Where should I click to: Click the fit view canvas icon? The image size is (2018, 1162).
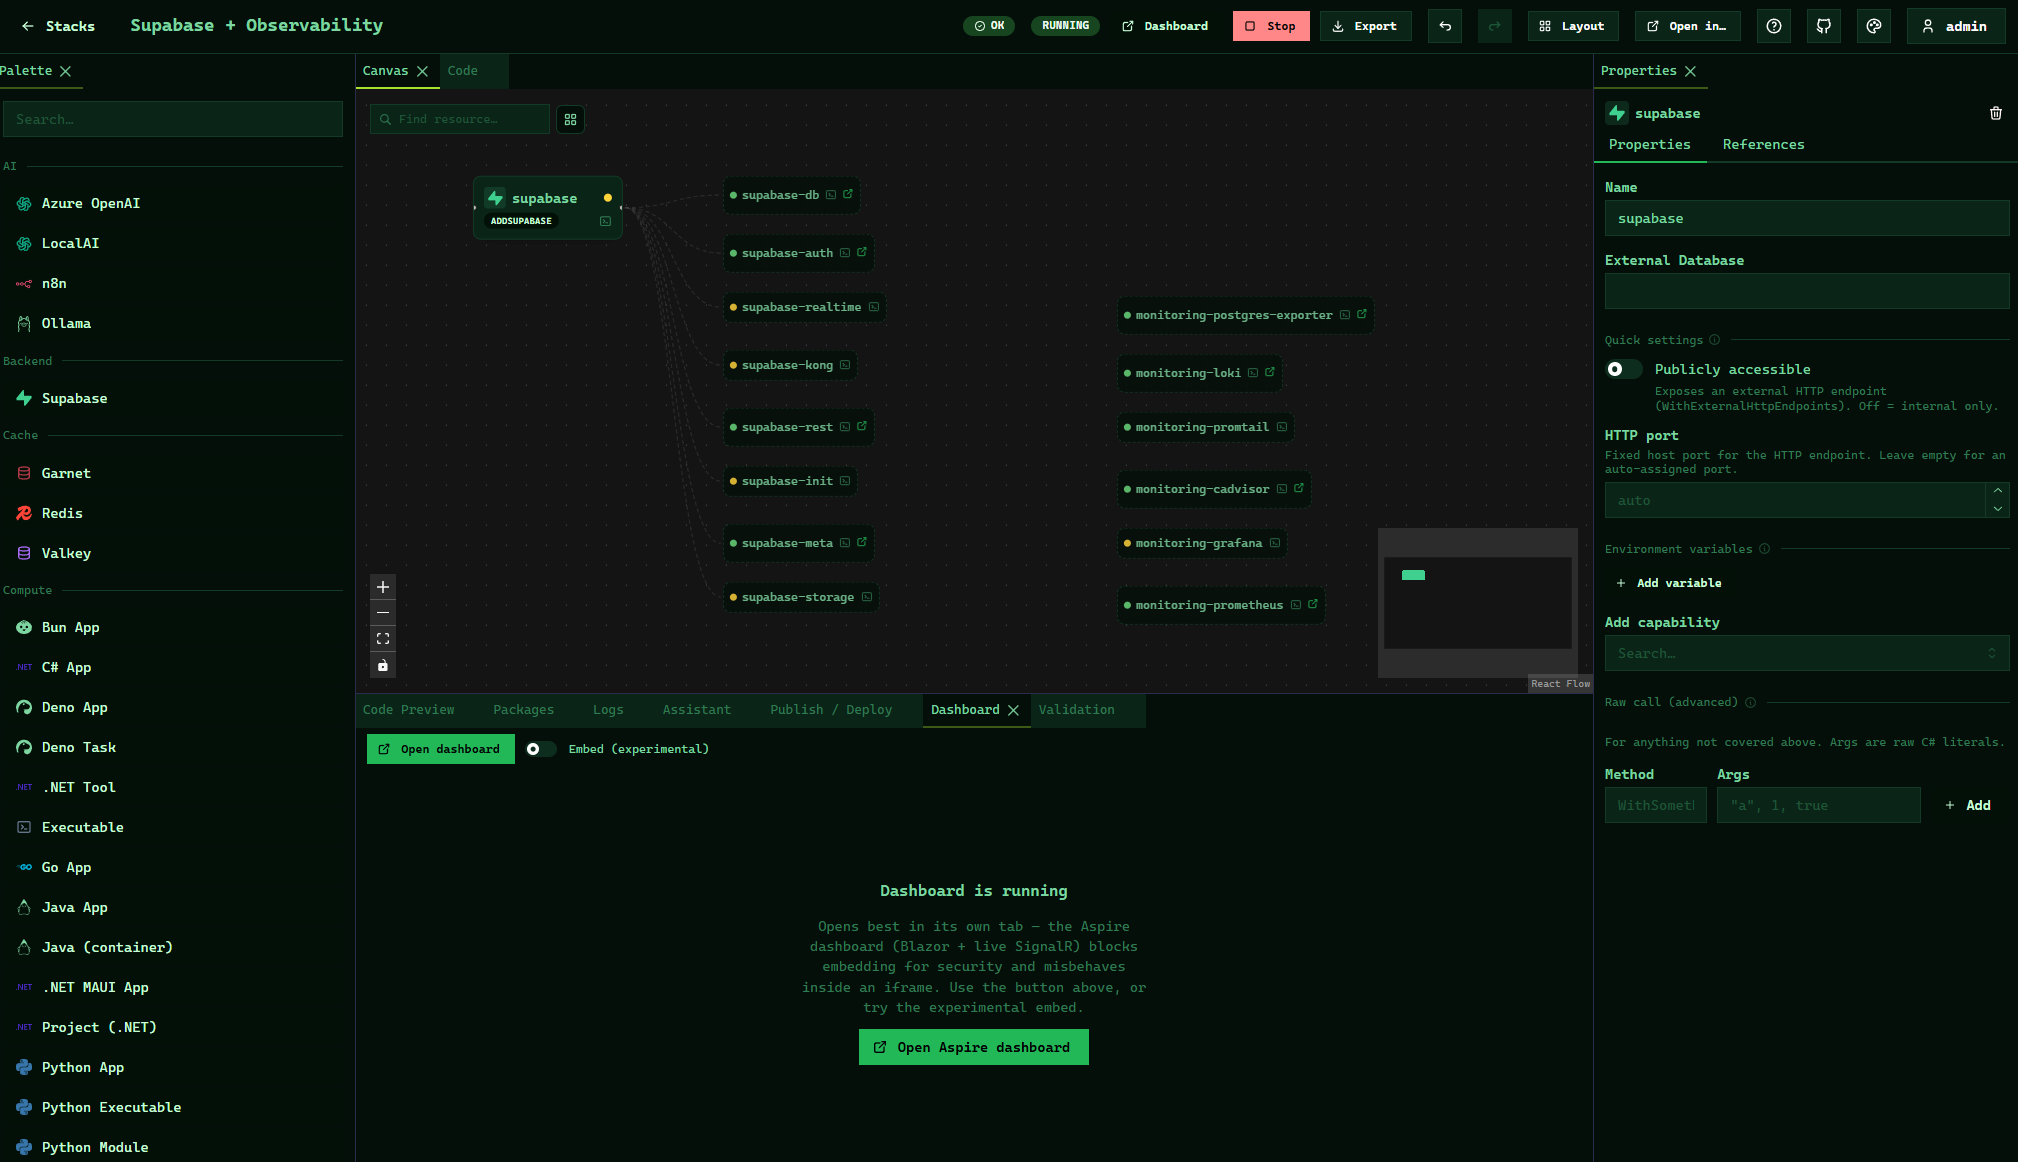(x=383, y=639)
